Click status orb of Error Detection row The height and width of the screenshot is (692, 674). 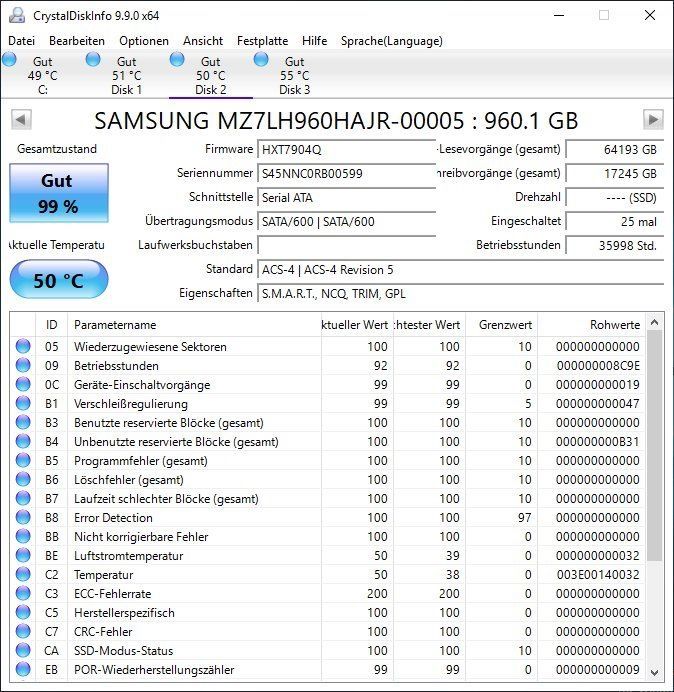(23, 517)
